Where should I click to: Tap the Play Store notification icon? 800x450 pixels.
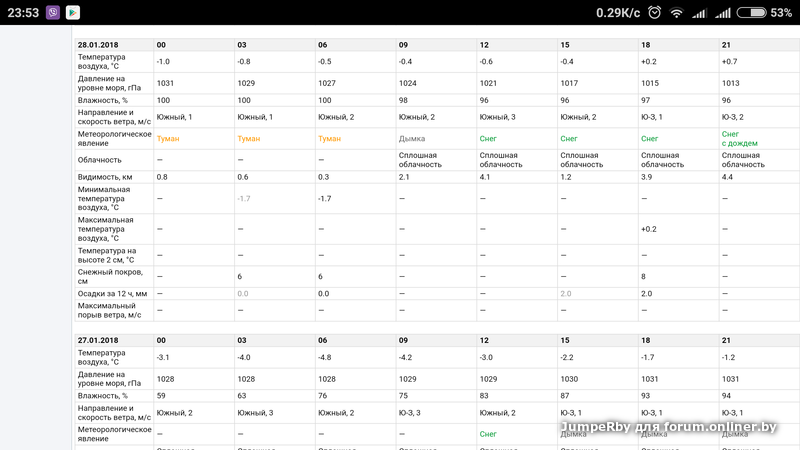73,12
